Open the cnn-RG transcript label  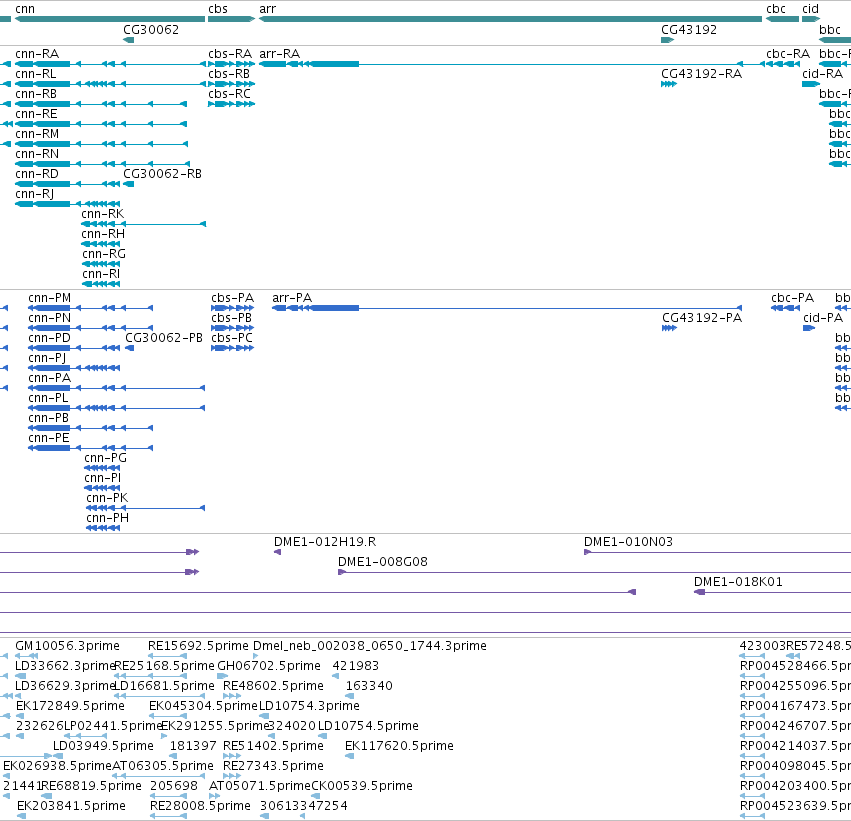click(x=104, y=254)
